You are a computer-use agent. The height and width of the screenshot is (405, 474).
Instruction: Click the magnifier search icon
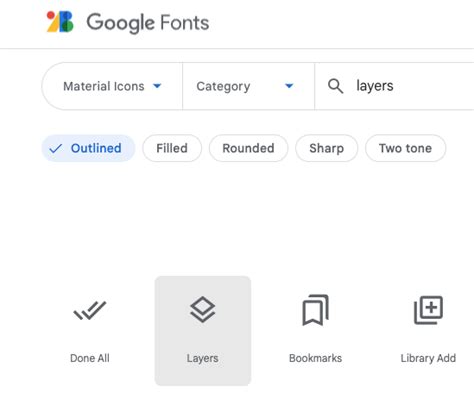point(335,86)
